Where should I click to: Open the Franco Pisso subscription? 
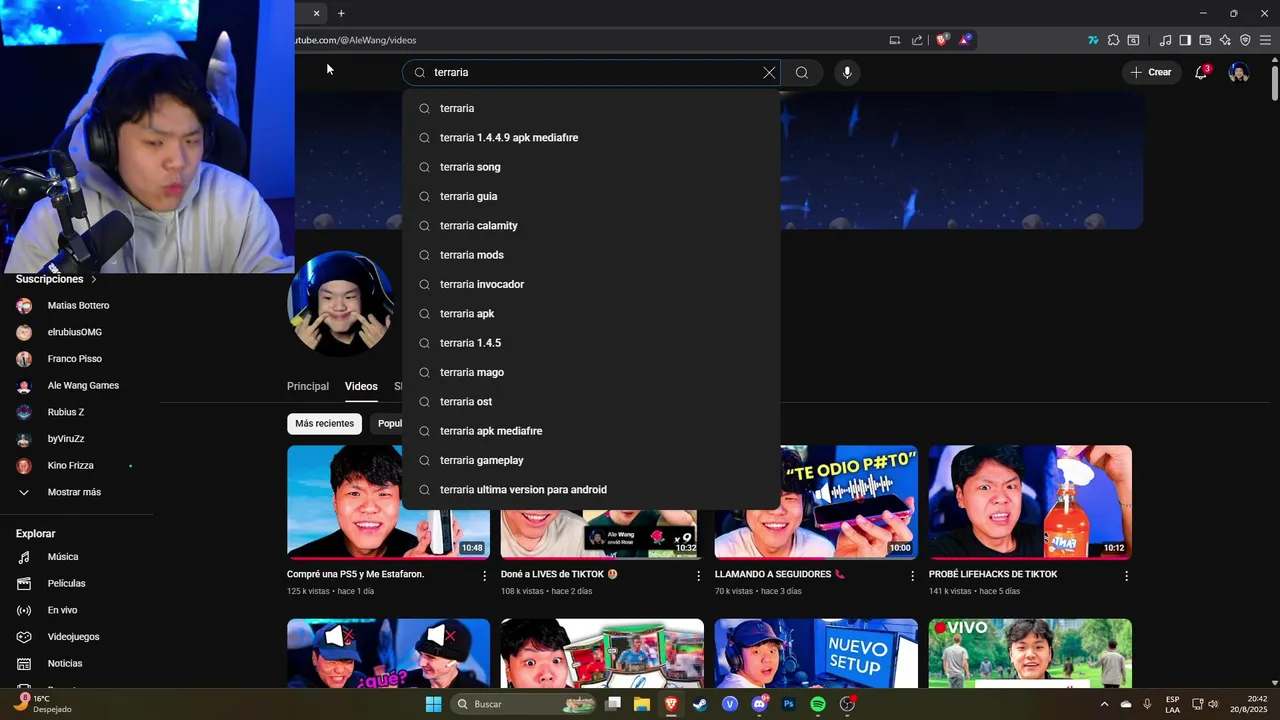pos(77,359)
